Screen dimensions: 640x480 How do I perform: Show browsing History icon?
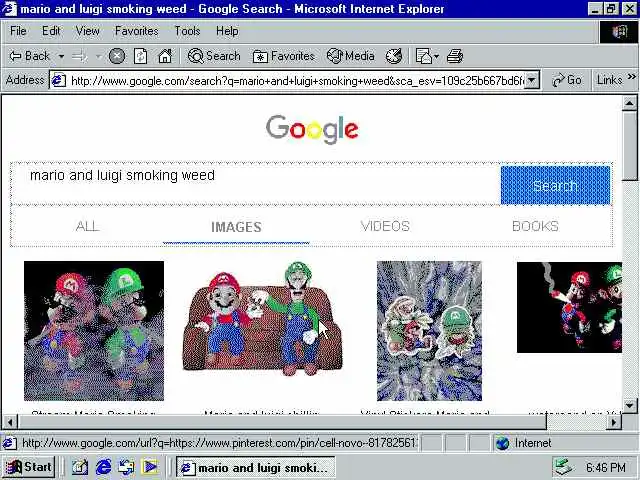pyautogui.click(x=394, y=56)
